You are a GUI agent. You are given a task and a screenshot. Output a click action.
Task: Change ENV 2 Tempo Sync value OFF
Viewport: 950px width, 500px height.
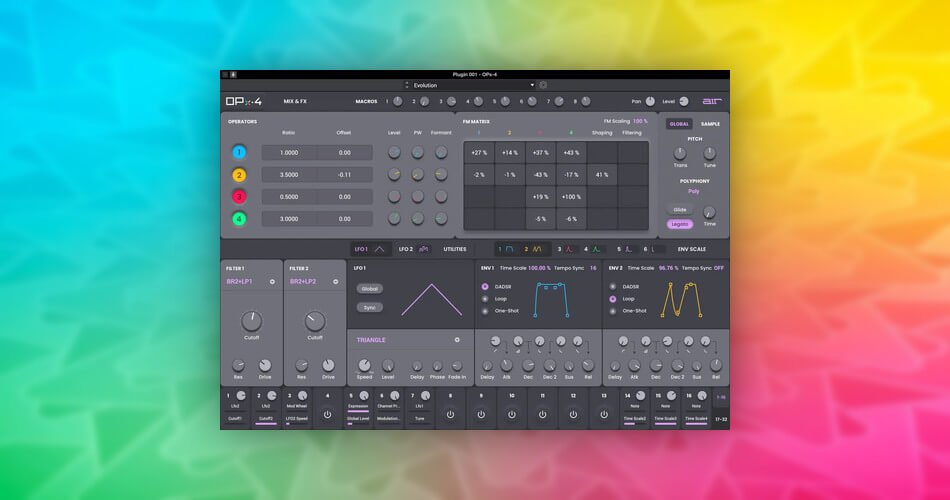[x=719, y=268]
